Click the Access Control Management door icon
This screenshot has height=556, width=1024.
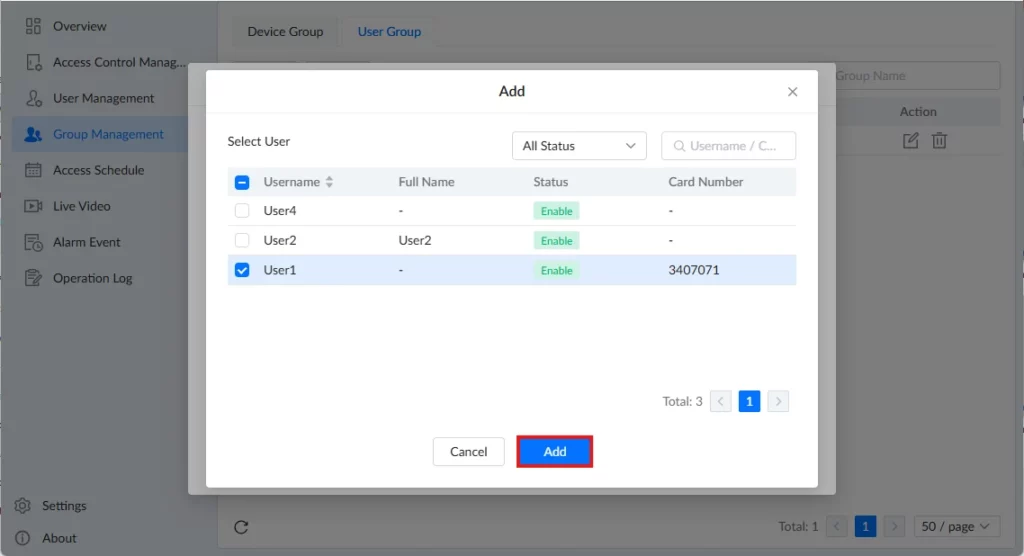click(33, 62)
